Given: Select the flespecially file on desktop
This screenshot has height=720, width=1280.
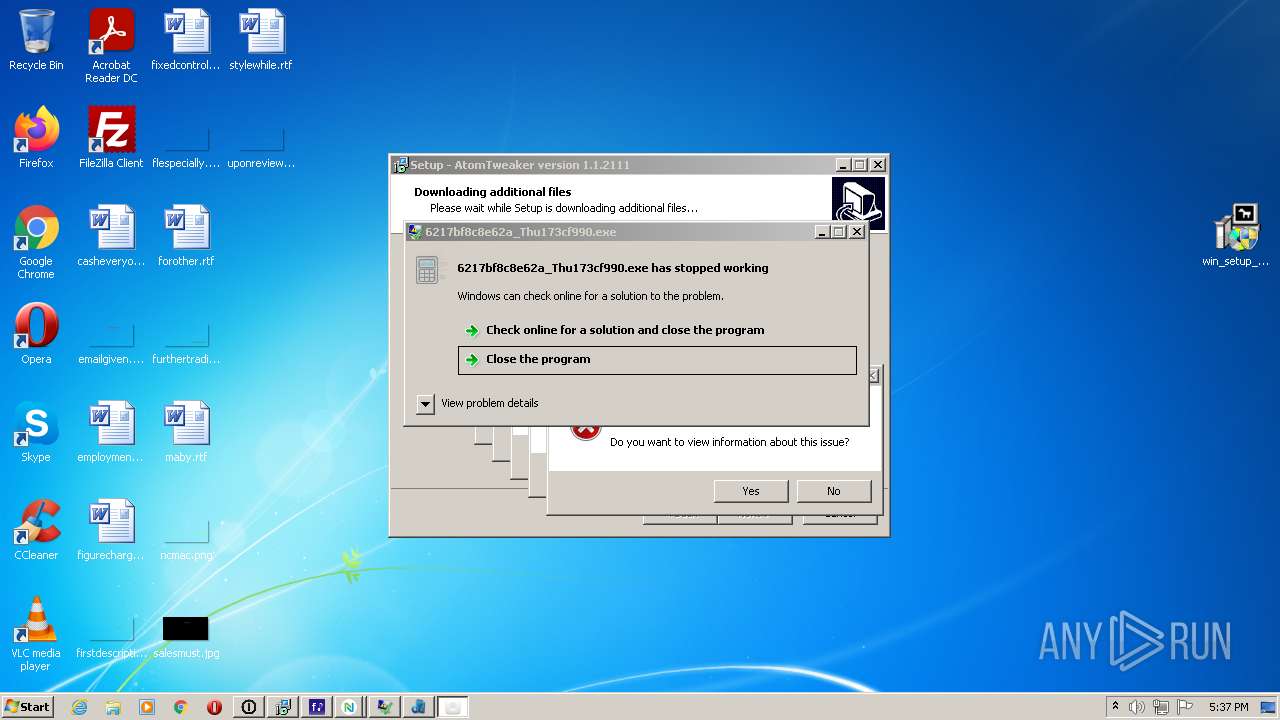Looking at the screenshot, I should click(x=186, y=148).
